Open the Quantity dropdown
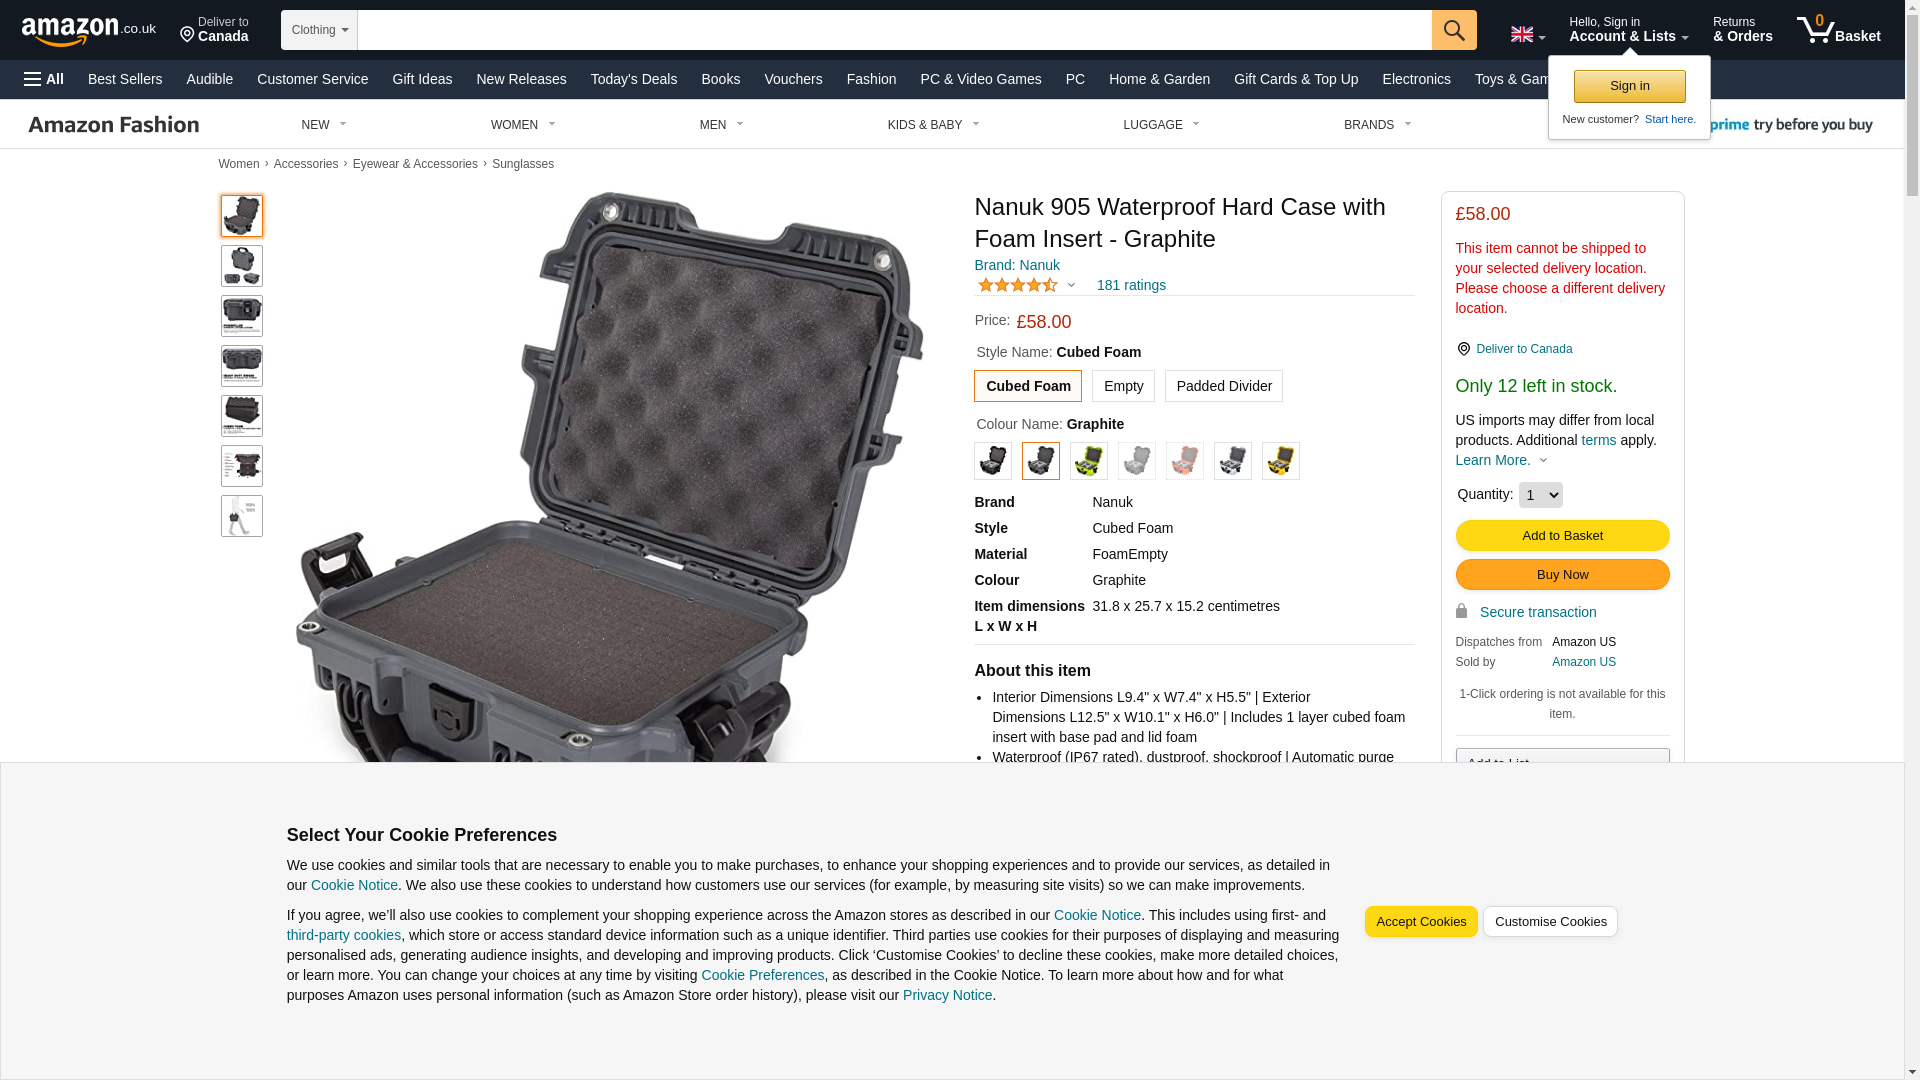Screen dimensions: 1920x1080 pos(1540,495)
